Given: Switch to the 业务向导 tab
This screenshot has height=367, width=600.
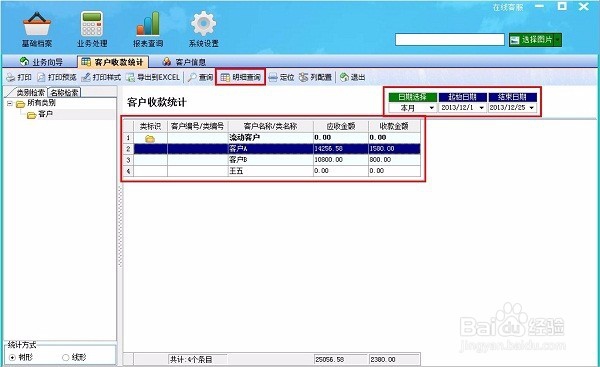Looking at the screenshot, I should pyautogui.click(x=41, y=62).
